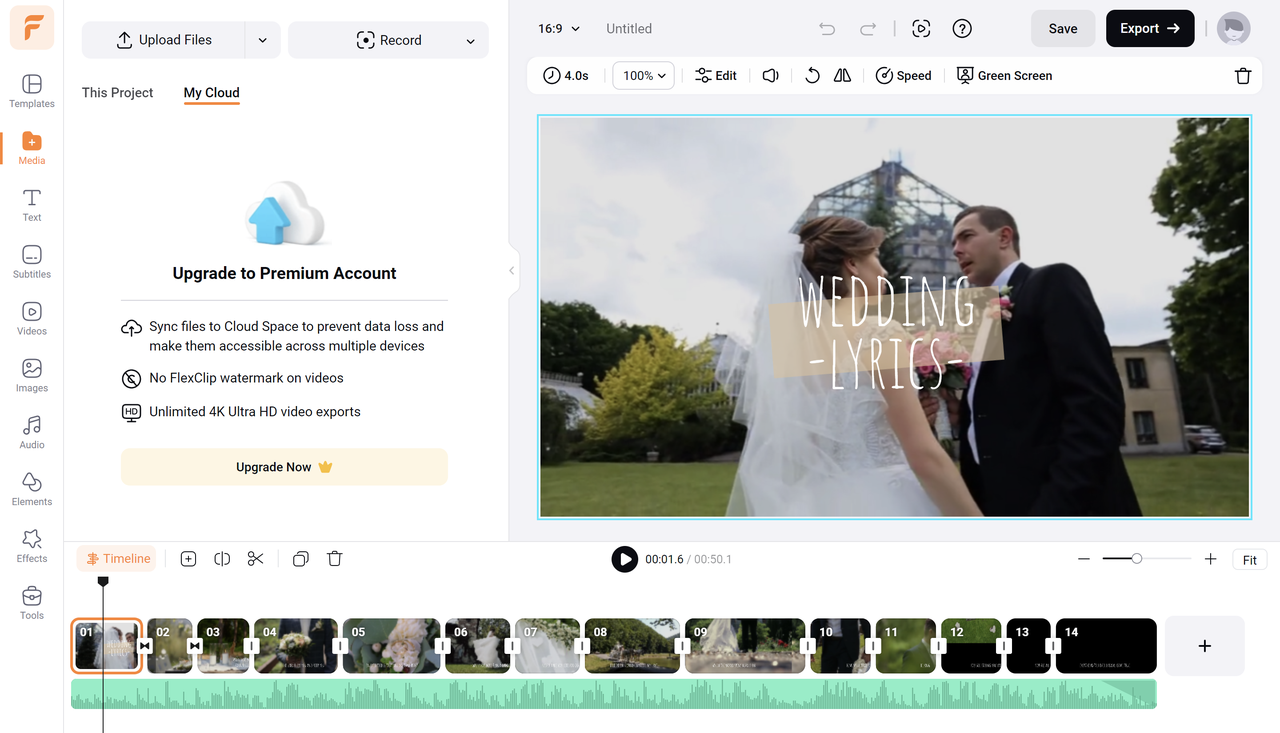Play the video preview
This screenshot has width=1280, height=733.
point(625,559)
